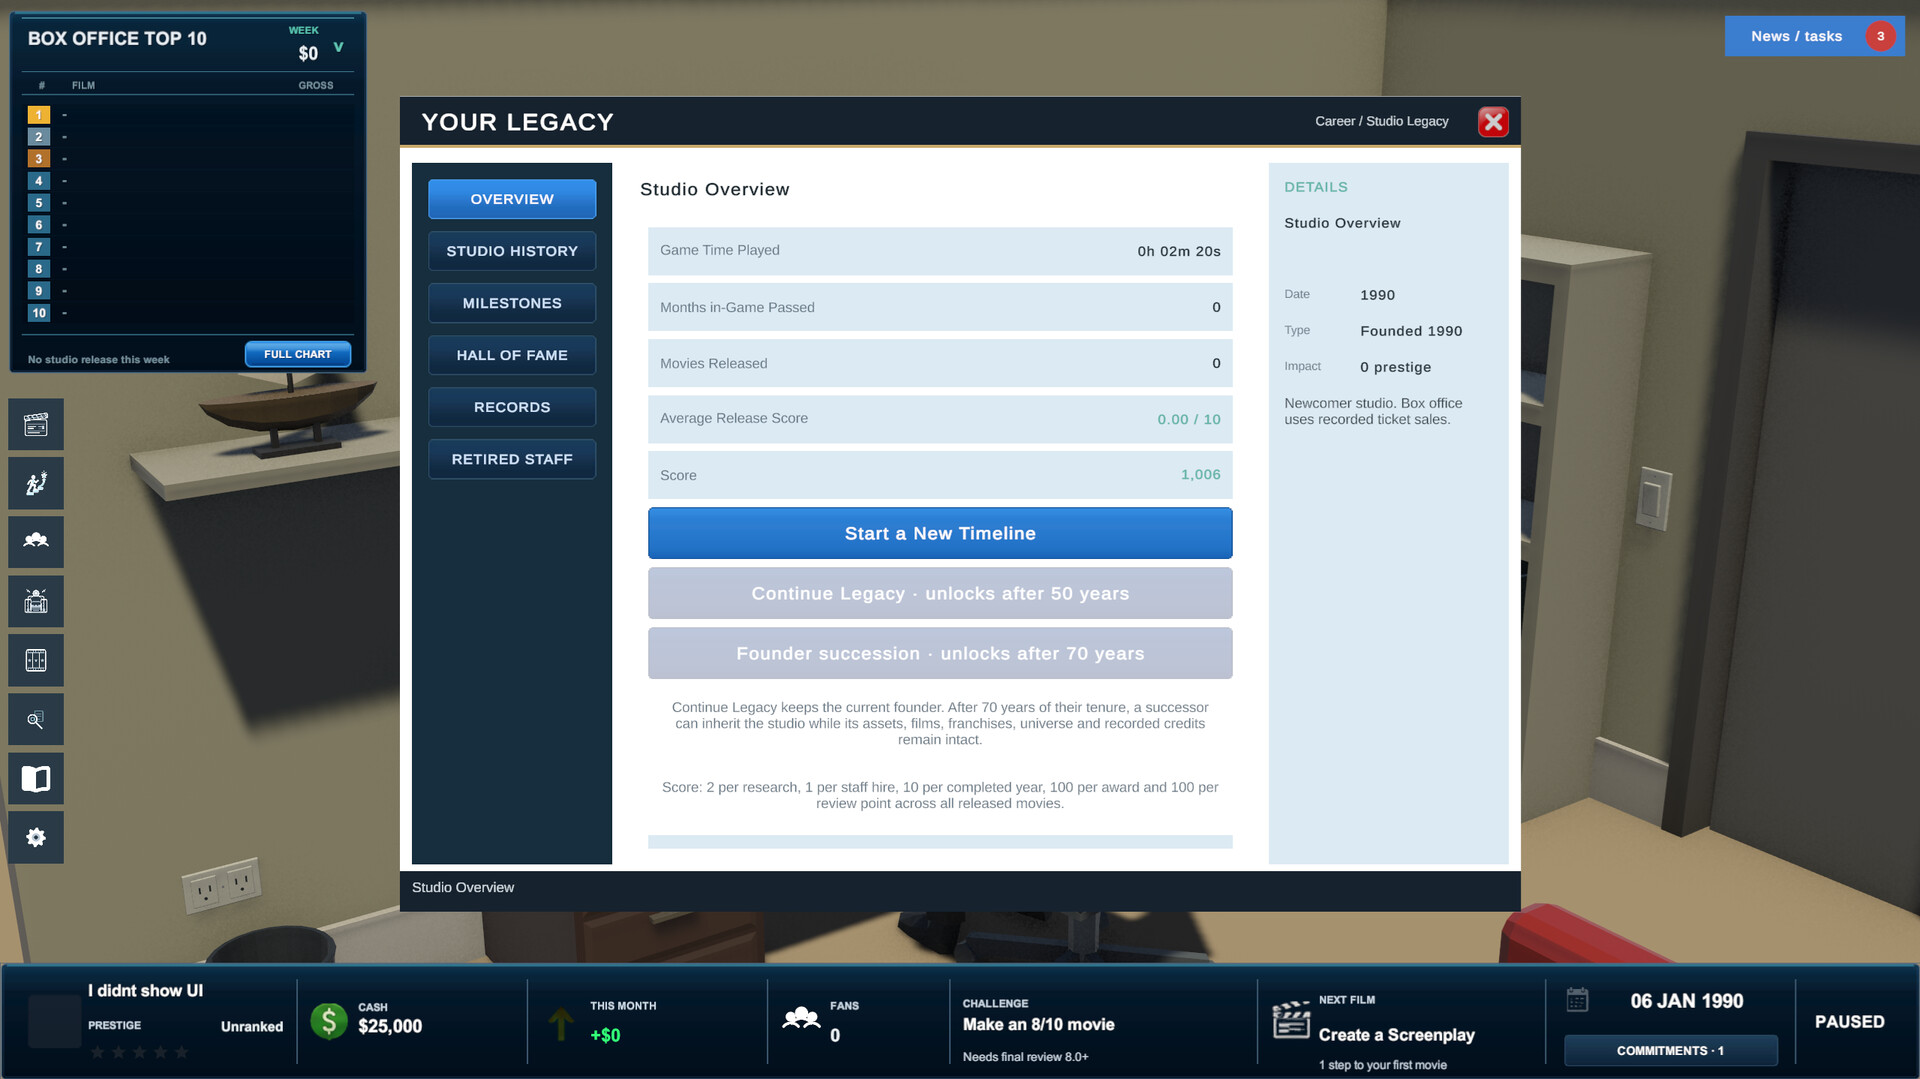
Task: Click Founder succession locked button
Action: point(940,653)
